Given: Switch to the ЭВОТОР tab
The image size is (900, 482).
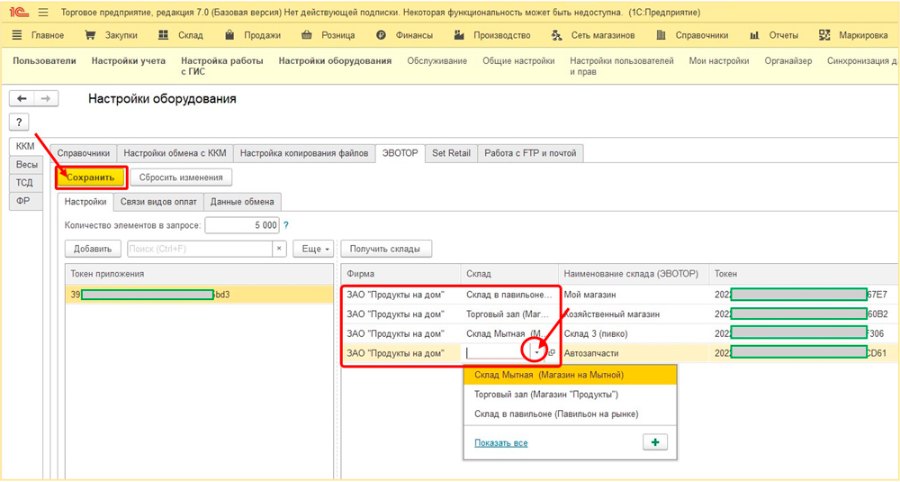Looking at the screenshot, I should [400, 153].
